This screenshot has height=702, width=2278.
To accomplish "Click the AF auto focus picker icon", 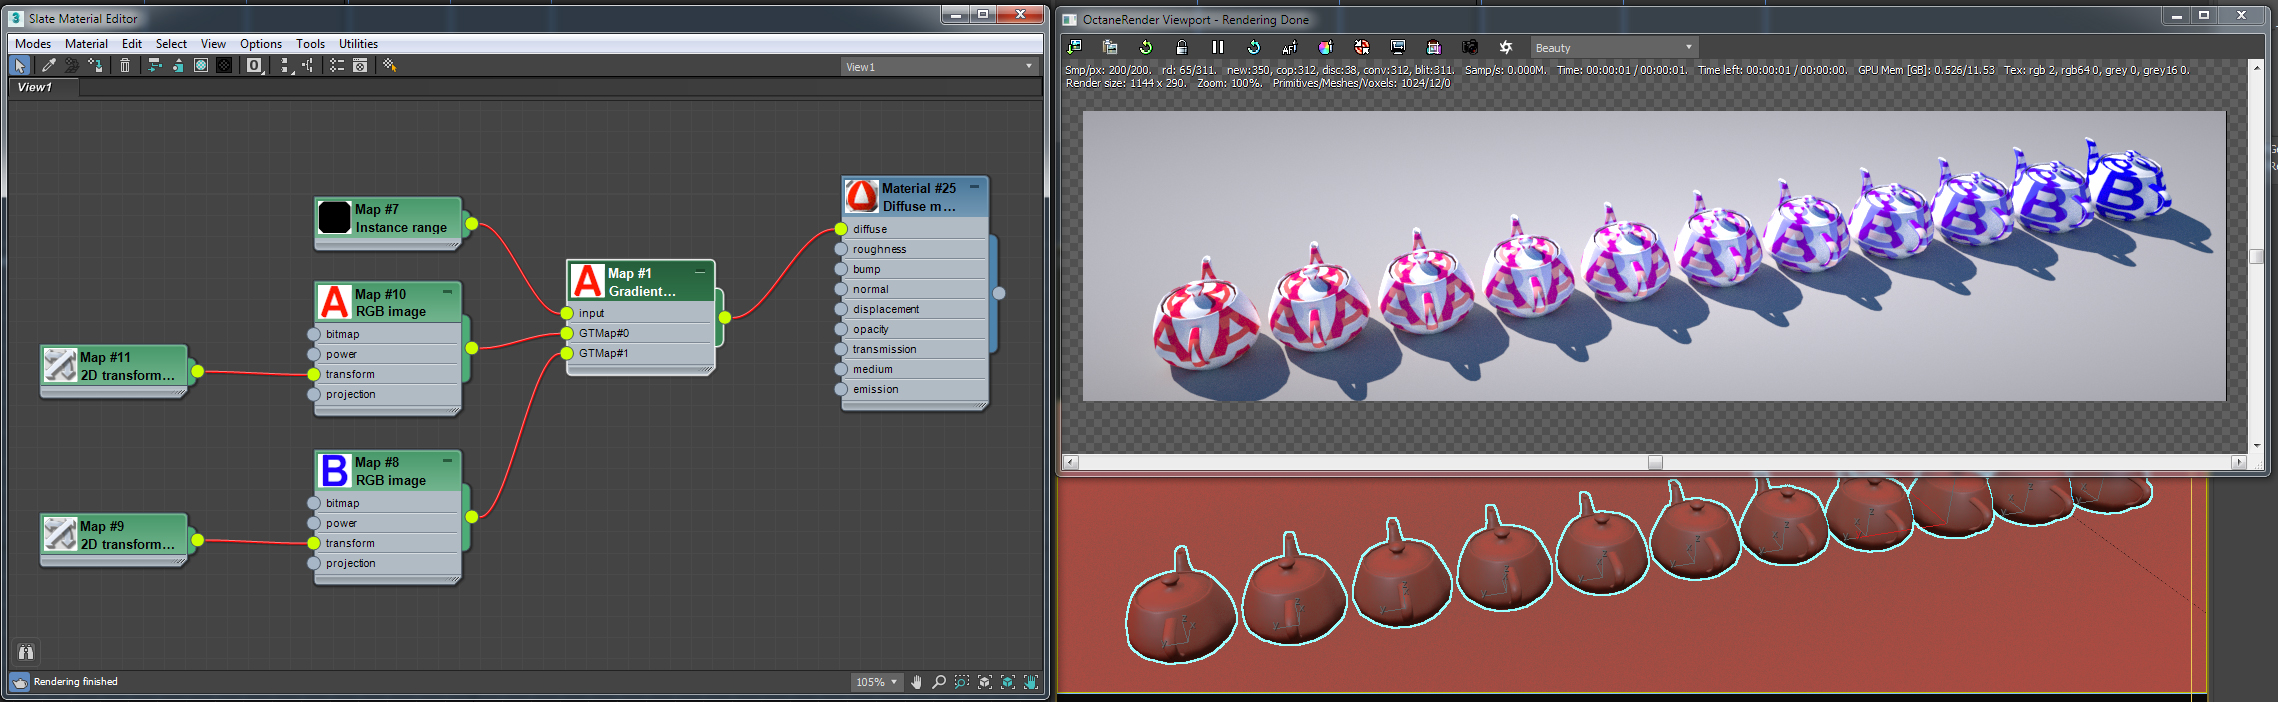I will 1290,47.
